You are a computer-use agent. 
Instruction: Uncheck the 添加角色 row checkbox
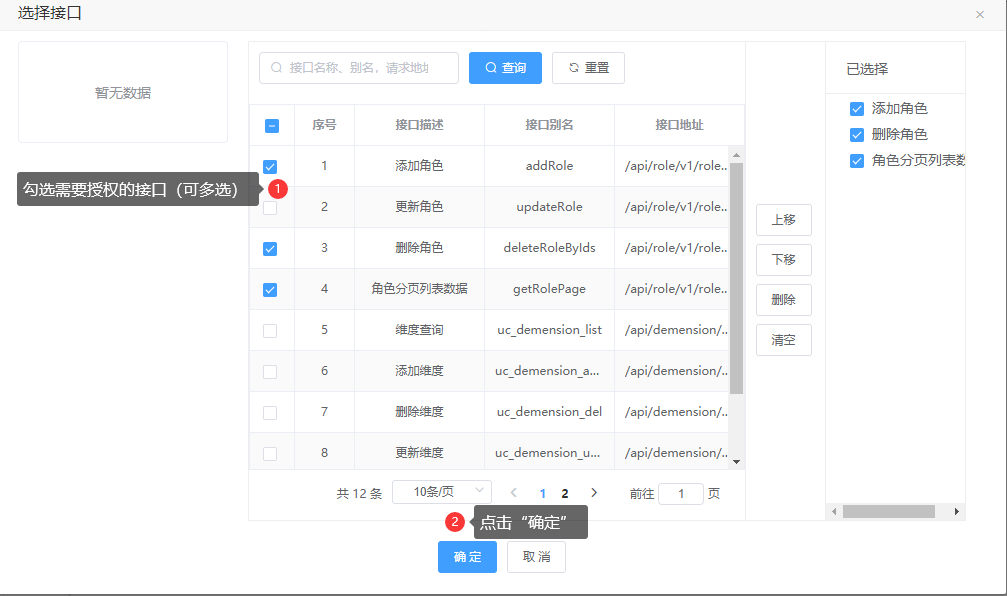click(270, 167)
